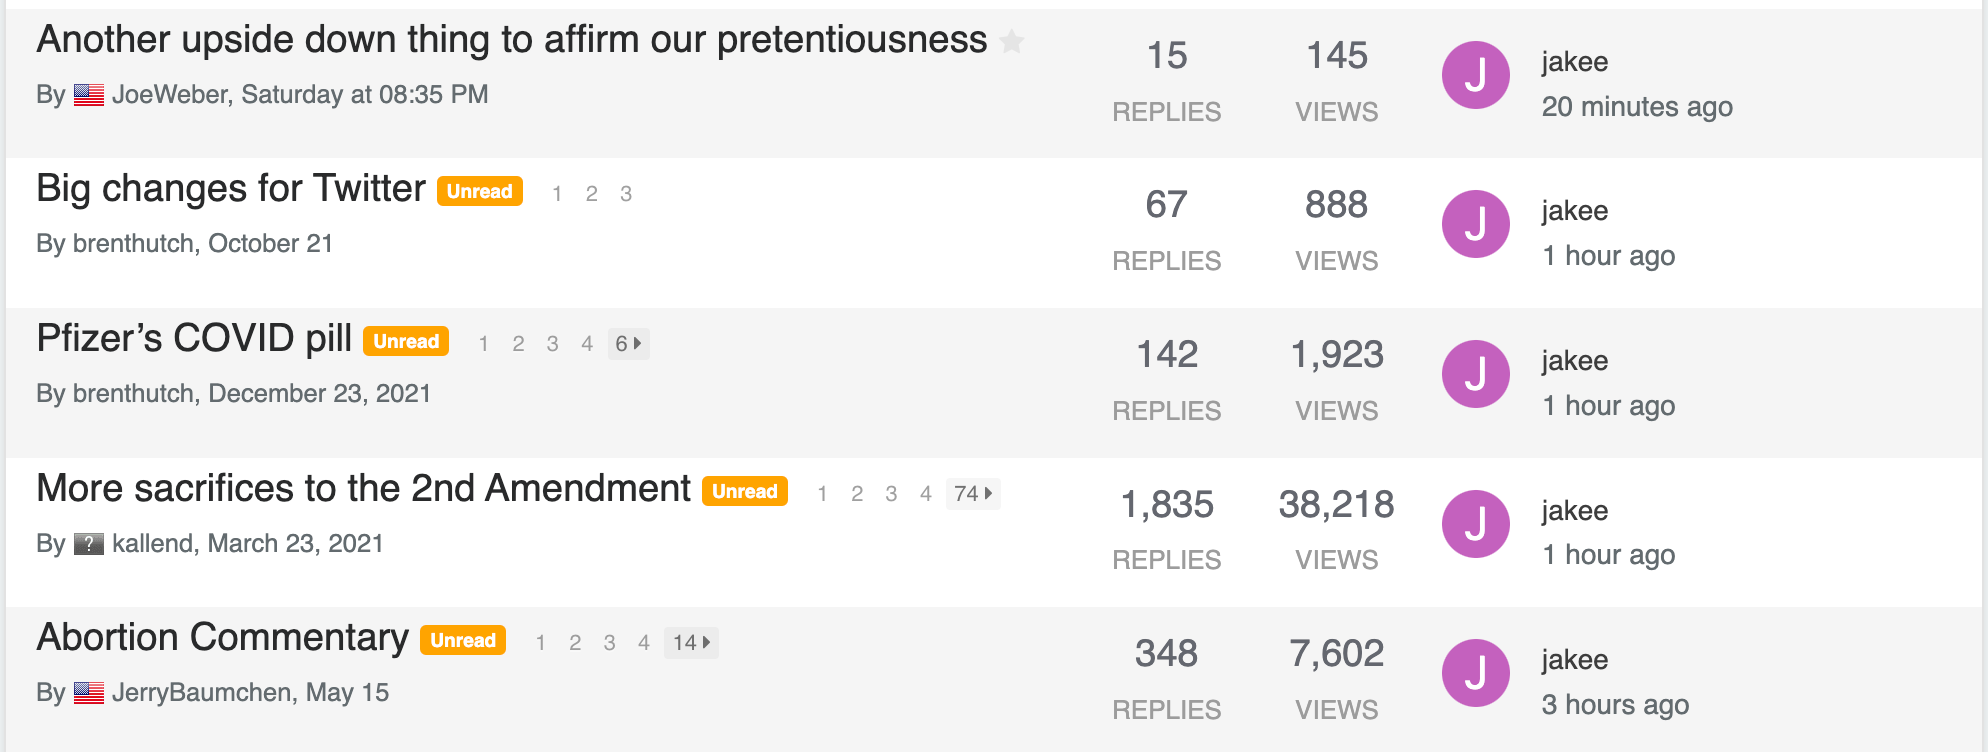This screenshot has height=752, width=1988.
Task: Go to page 2 of Pfizer's COVID pill
Action: coord(518,344)
